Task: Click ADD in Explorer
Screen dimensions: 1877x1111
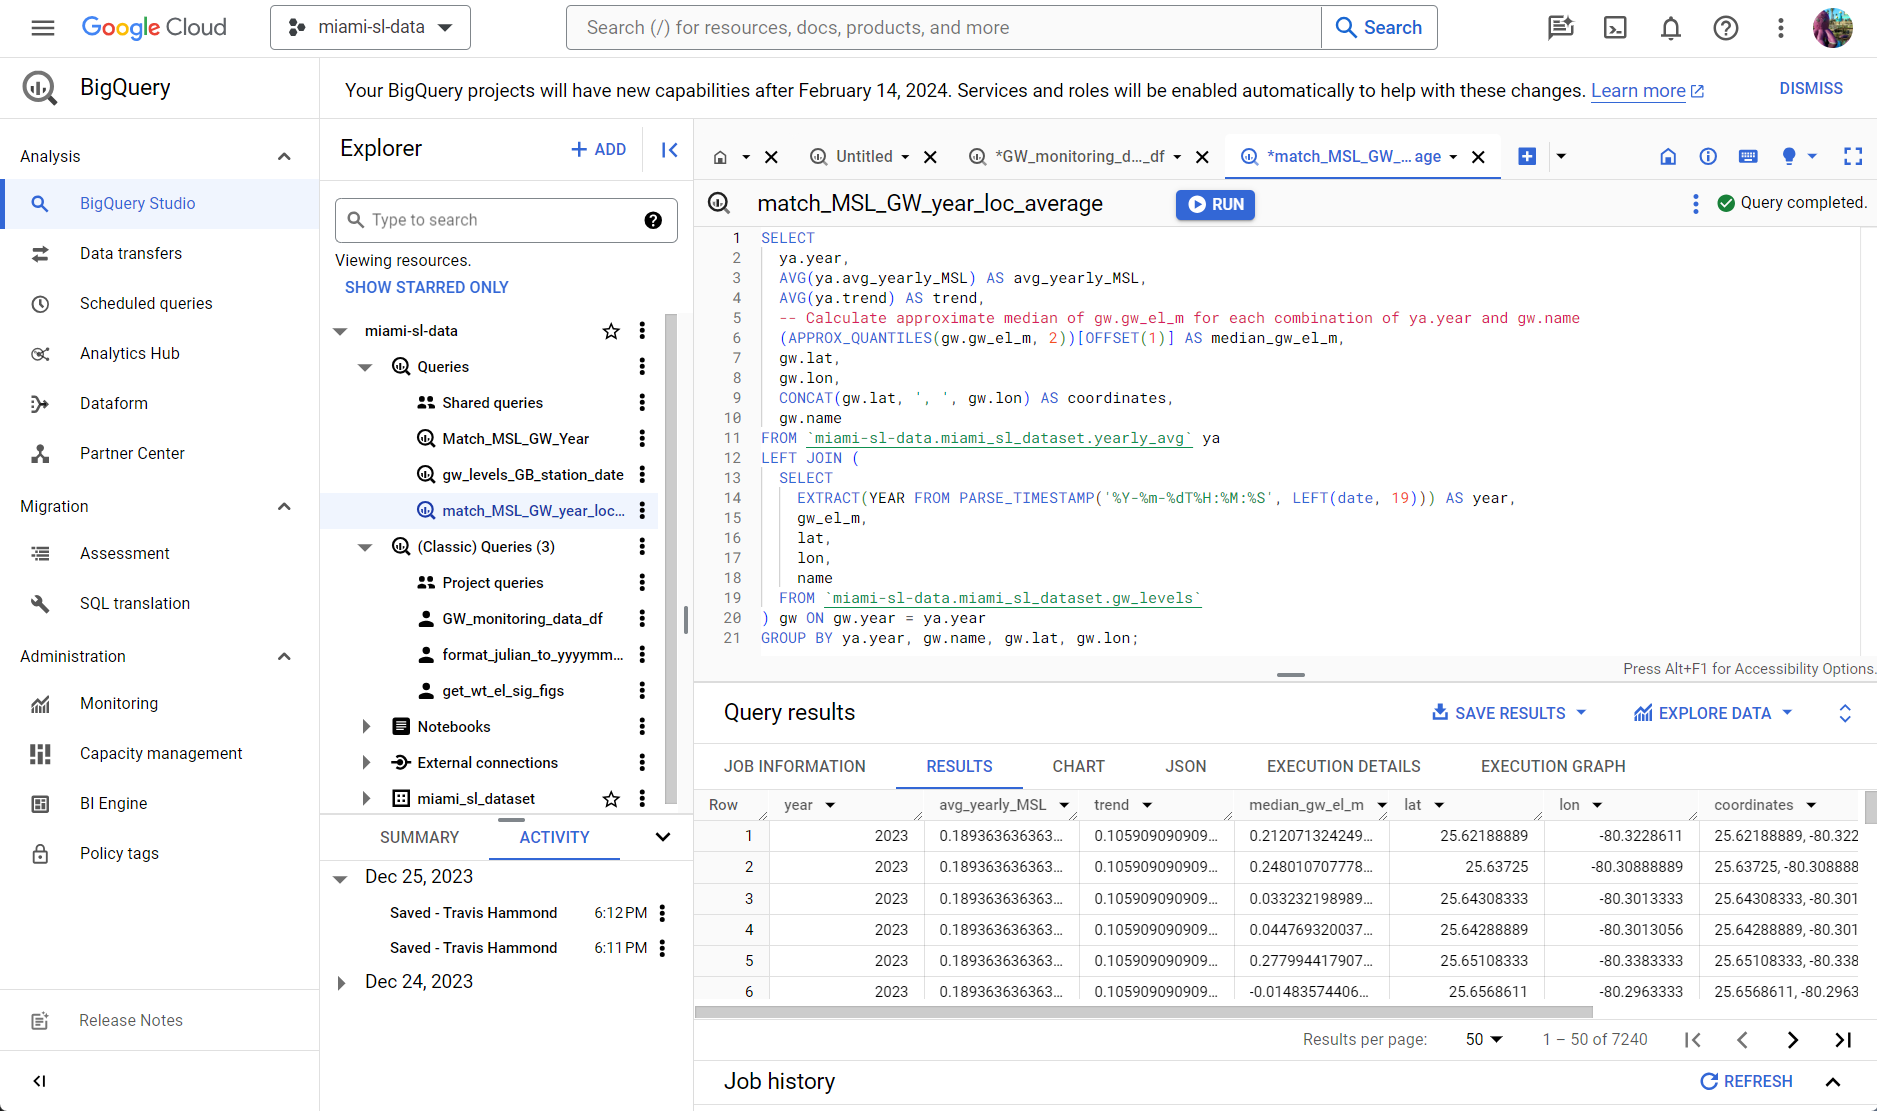Action: [598, 149]
